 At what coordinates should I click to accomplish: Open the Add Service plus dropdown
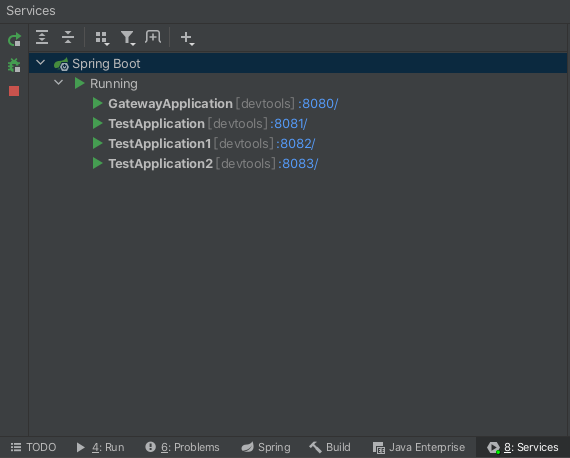pos(188,38)
